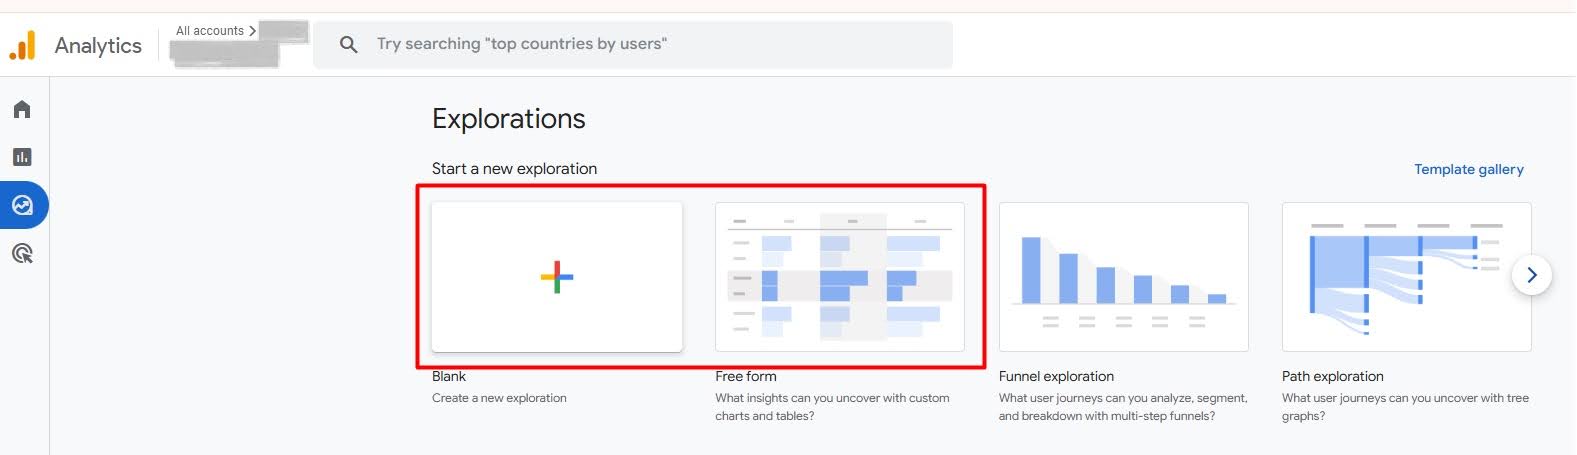Open the Template gallery link
Image resolution: width=1577 pixels, height=455 pixels.
click(1468, 169)
